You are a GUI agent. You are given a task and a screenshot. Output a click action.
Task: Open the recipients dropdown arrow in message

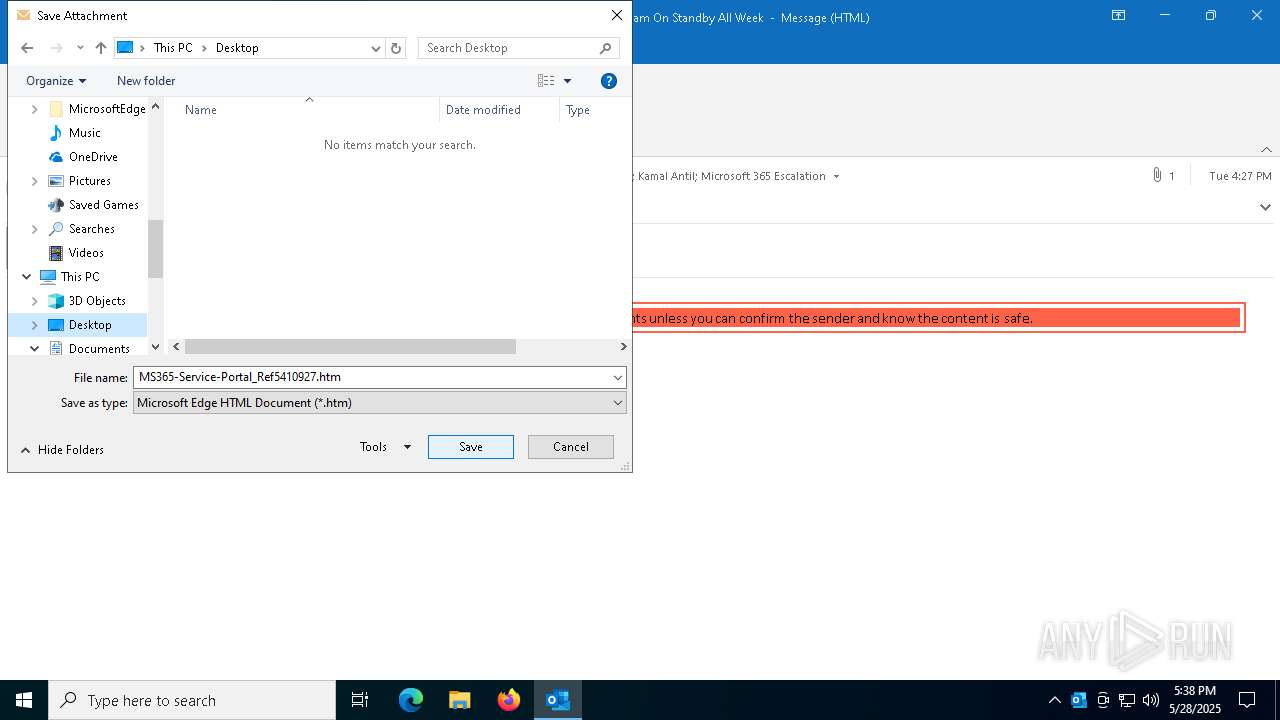tap(836, 176)
